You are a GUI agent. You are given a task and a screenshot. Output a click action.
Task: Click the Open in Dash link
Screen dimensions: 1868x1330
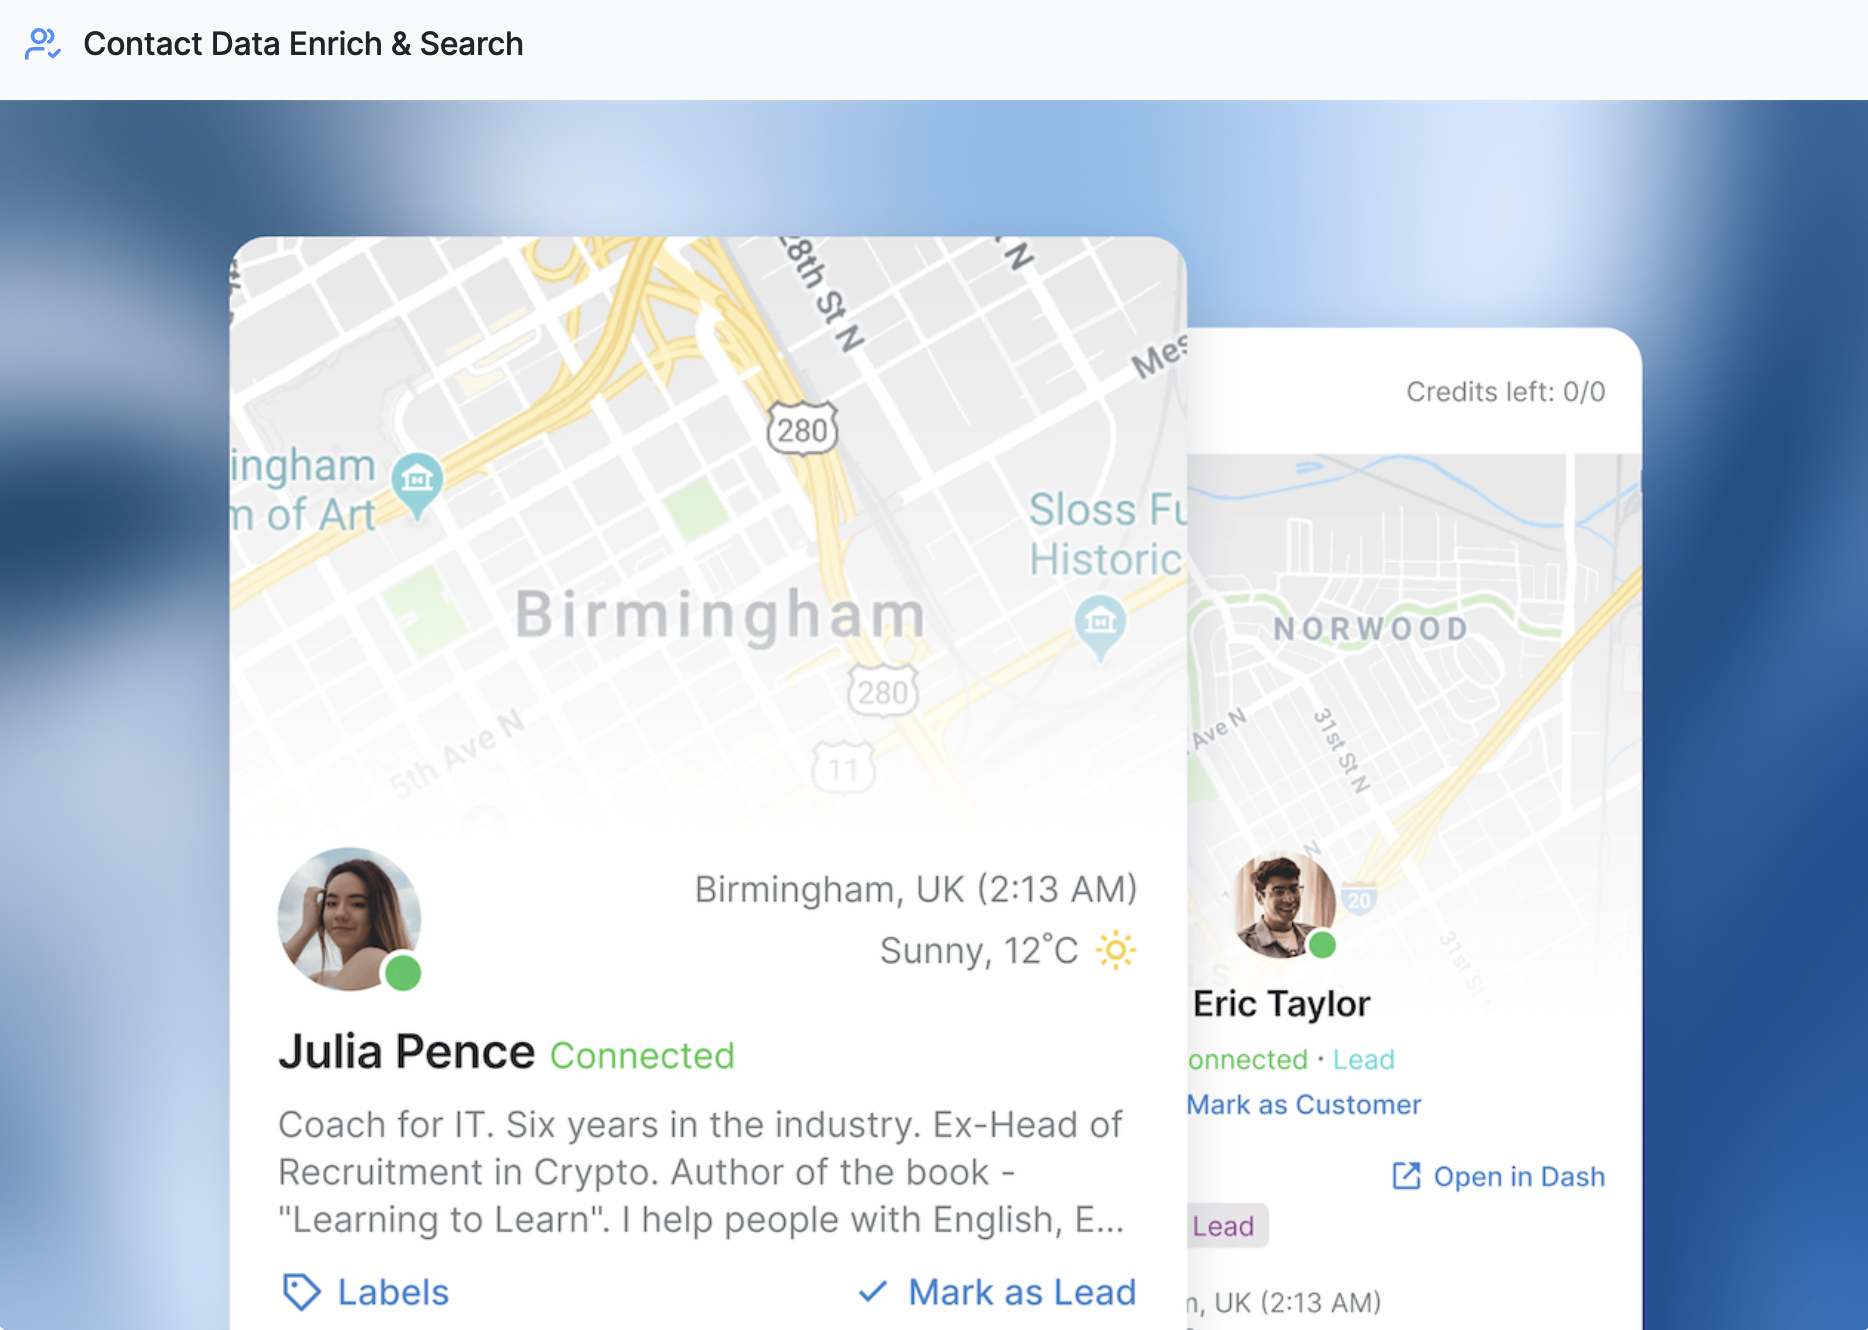click(x=1518, y=1177)
